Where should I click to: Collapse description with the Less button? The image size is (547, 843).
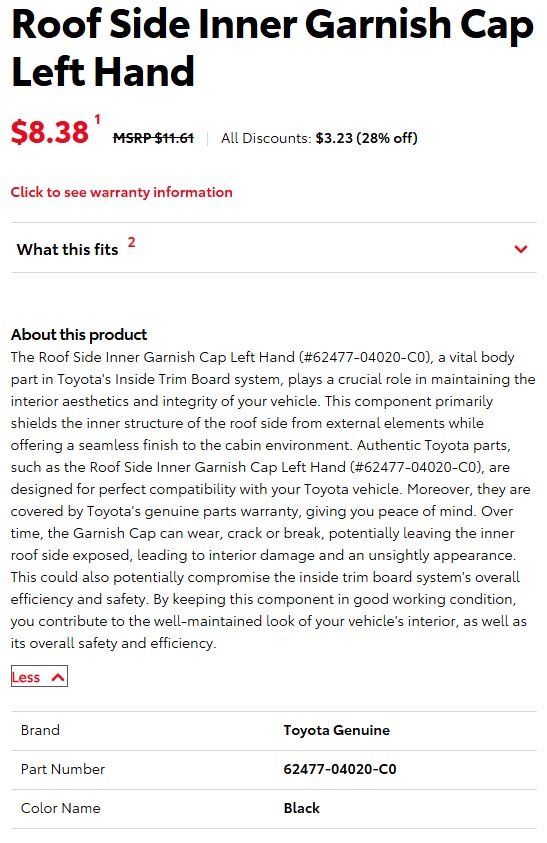[x=39, y=677]
